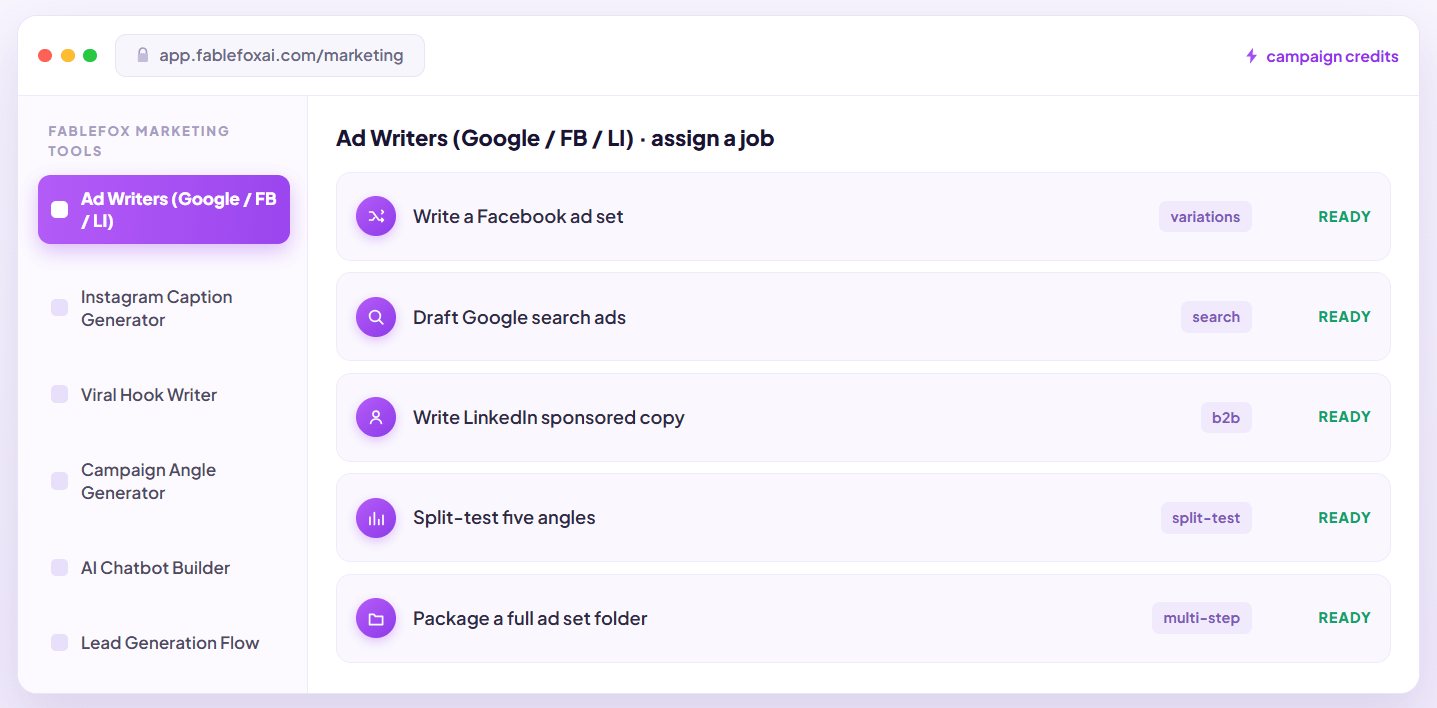Switch to the Campaign Angle Generator

[164, 481]
